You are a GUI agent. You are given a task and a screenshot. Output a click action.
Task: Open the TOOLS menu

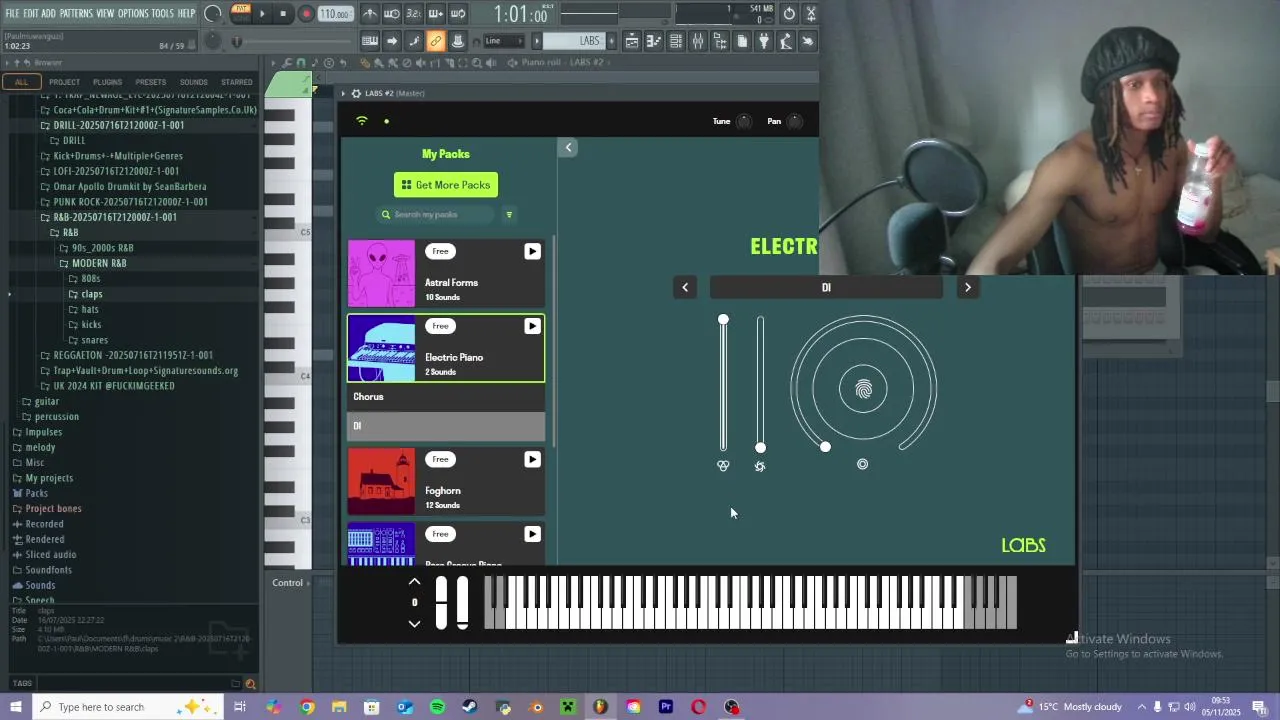163,13
